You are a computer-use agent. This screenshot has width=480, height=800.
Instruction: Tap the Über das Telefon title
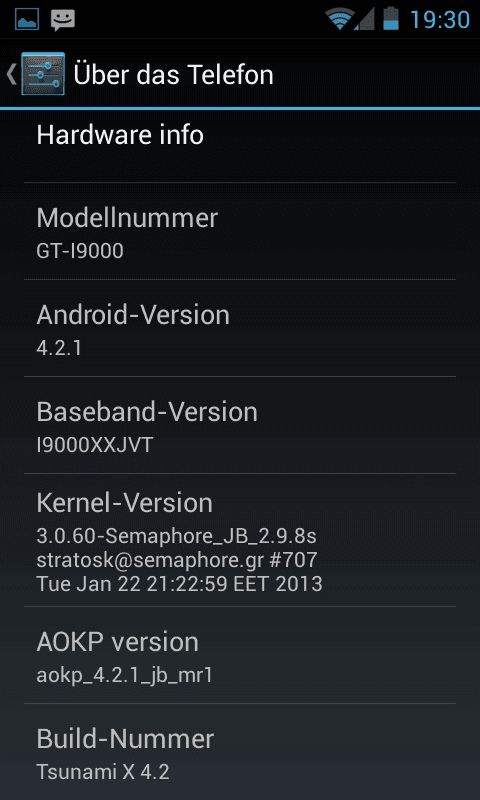point(173,74)
